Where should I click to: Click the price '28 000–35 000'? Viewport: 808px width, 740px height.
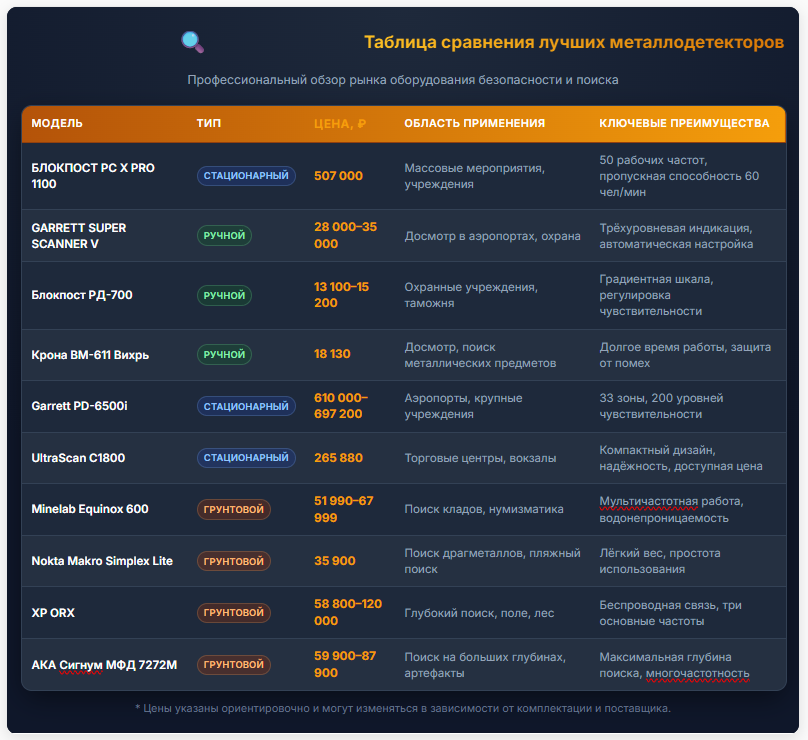pos(346,235)
